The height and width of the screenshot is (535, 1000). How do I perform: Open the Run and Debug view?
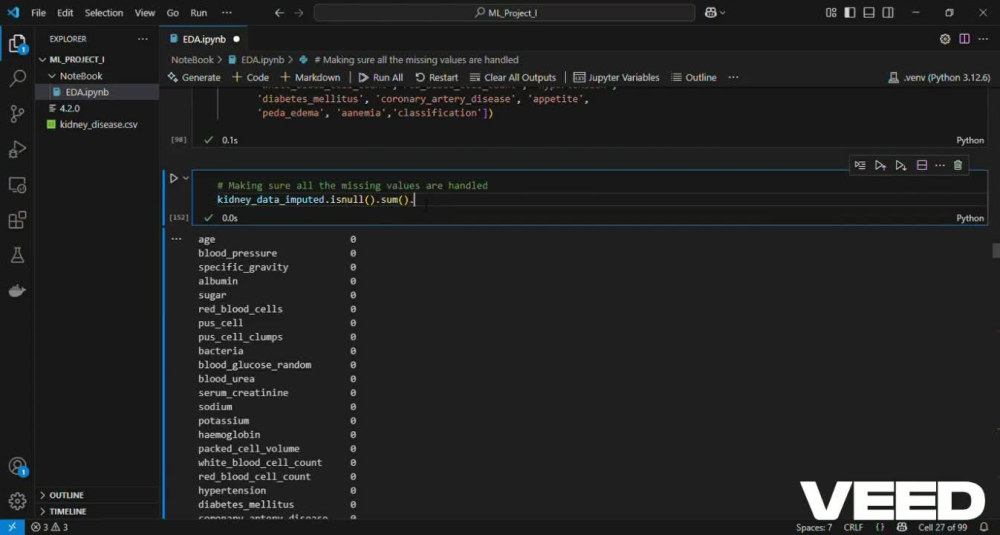(x=17, y=149)
